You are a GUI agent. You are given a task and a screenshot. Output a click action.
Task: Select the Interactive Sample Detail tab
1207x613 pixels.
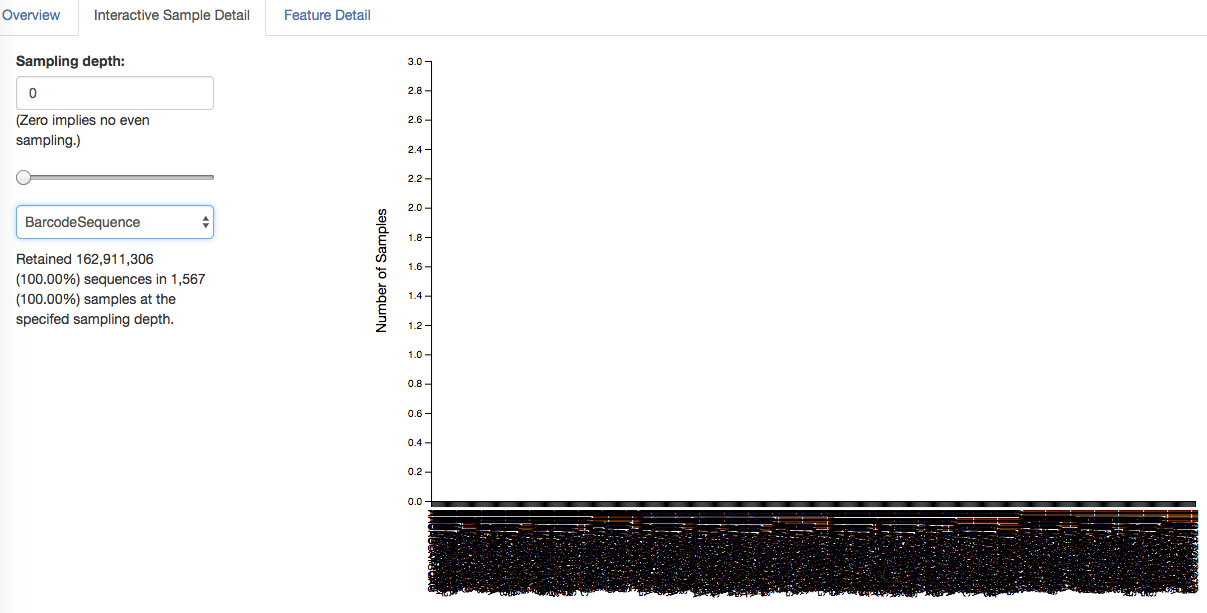[x=170, y=15]
